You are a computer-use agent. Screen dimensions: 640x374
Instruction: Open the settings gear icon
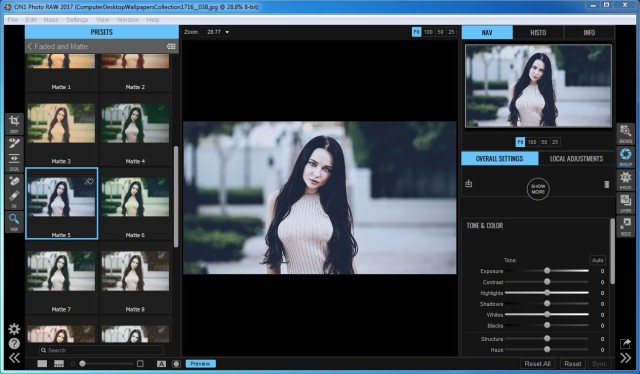[x=14, y=329]
